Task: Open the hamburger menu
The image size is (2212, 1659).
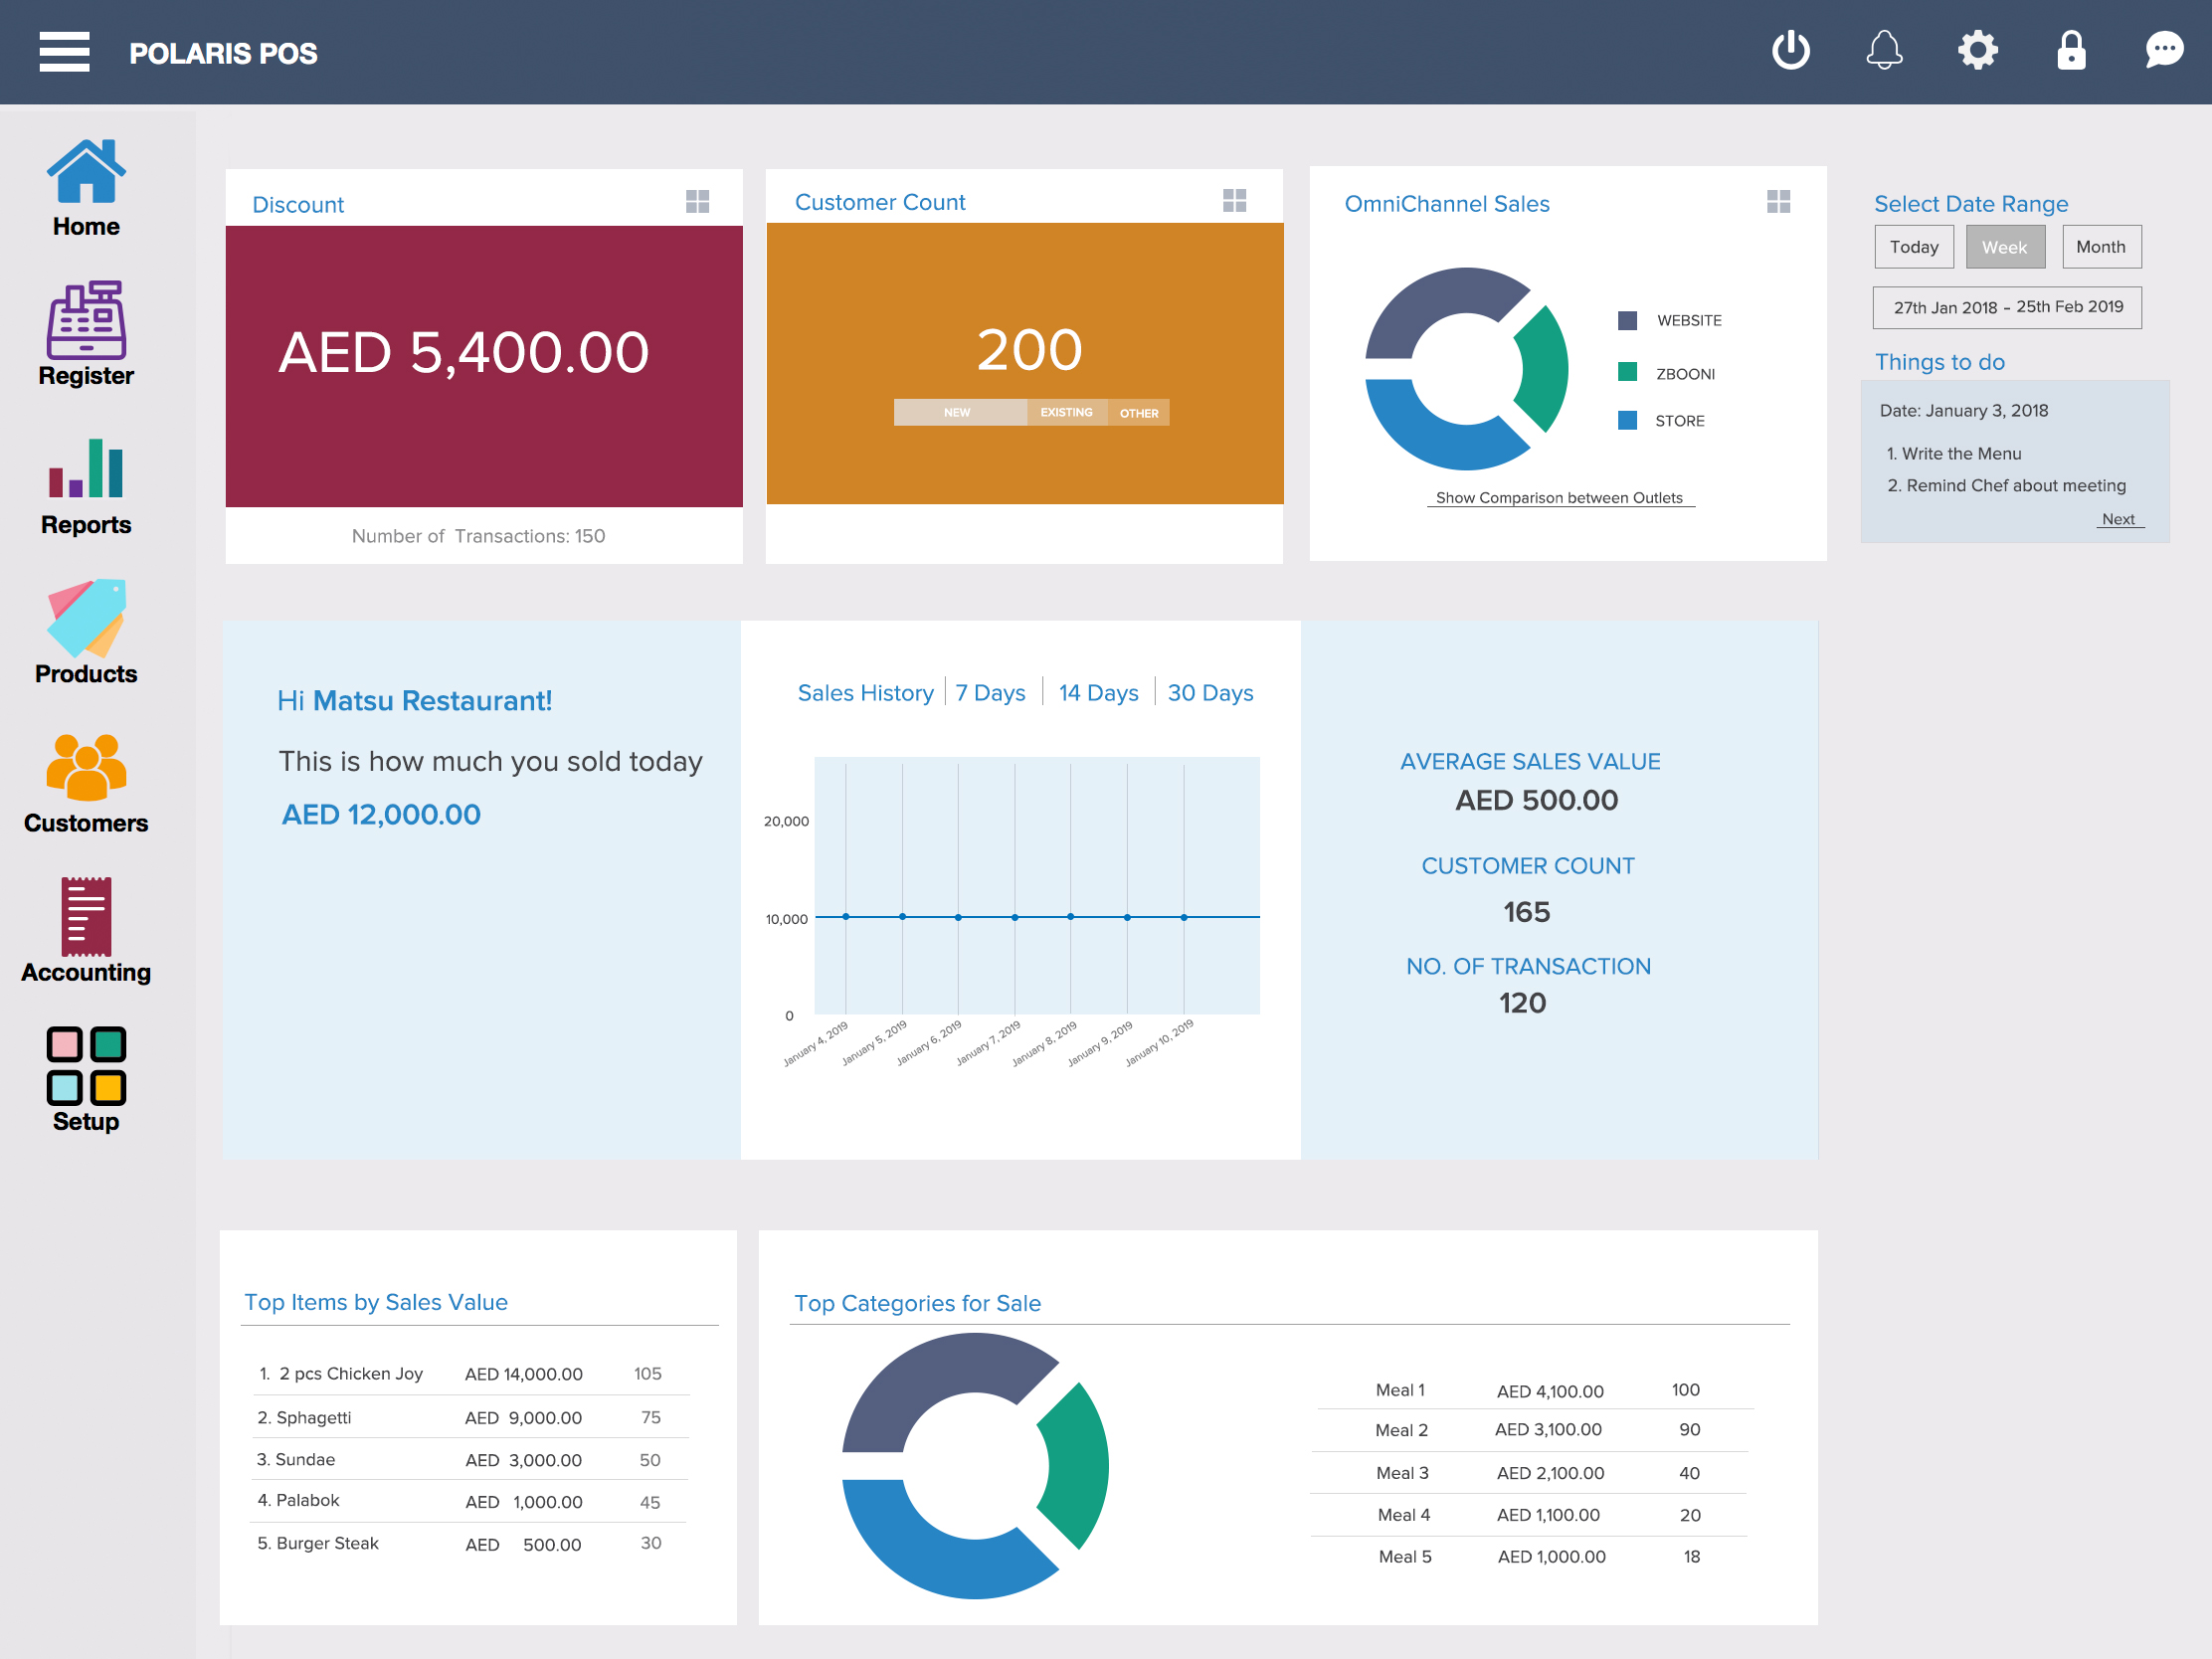Action: 64,52
